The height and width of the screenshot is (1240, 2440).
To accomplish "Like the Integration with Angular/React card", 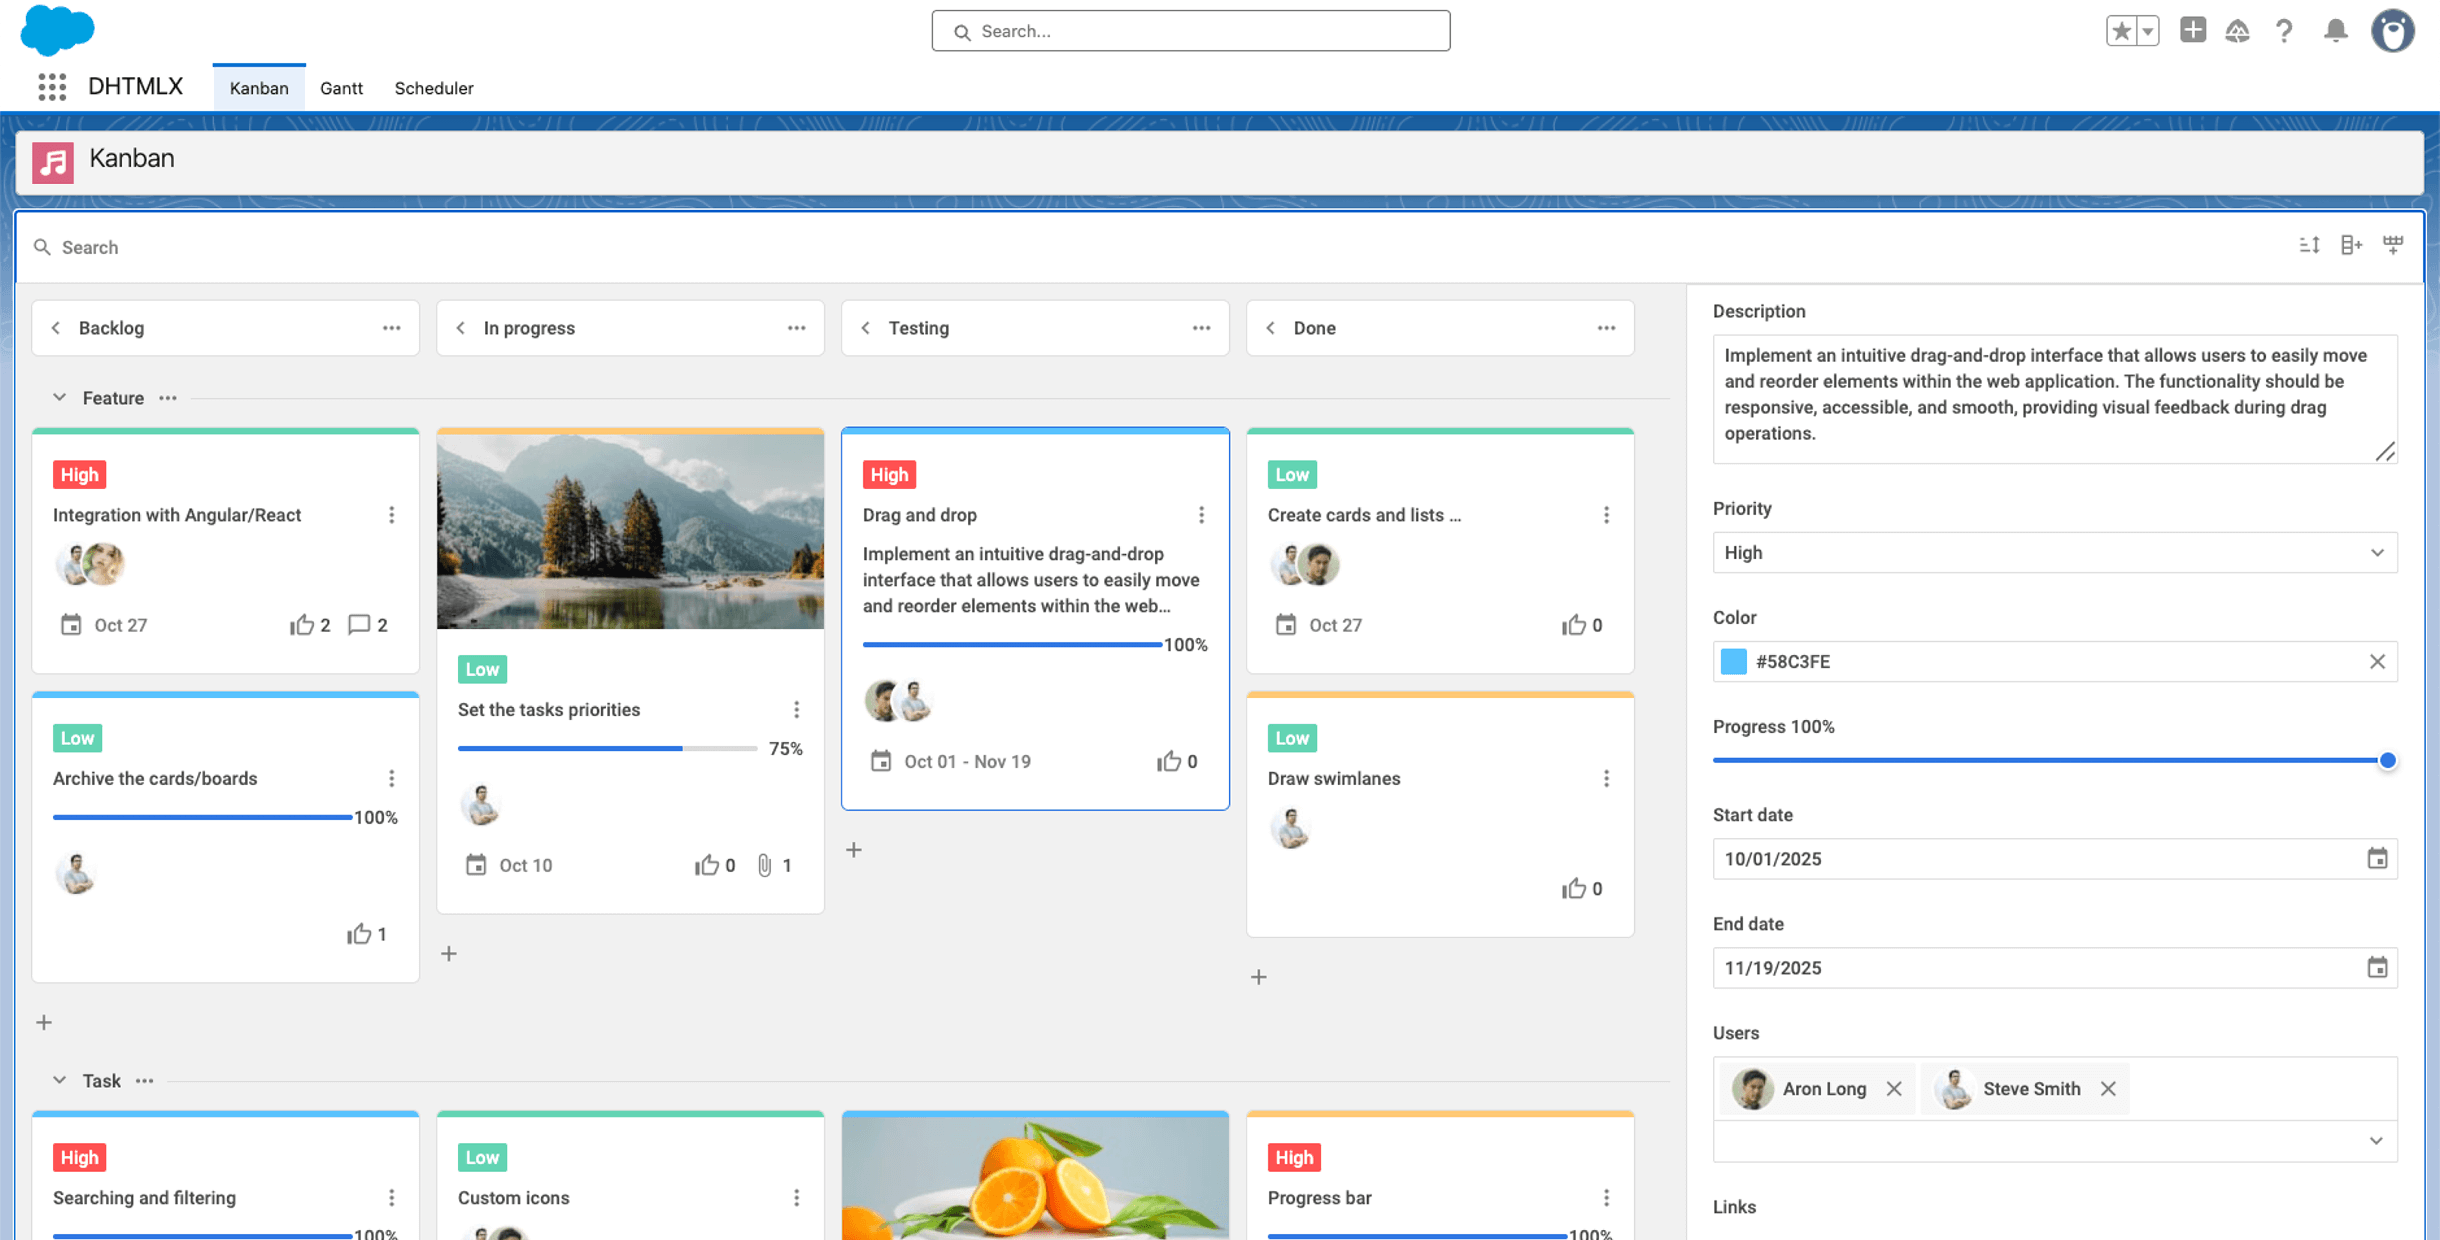I will [301, 625].
